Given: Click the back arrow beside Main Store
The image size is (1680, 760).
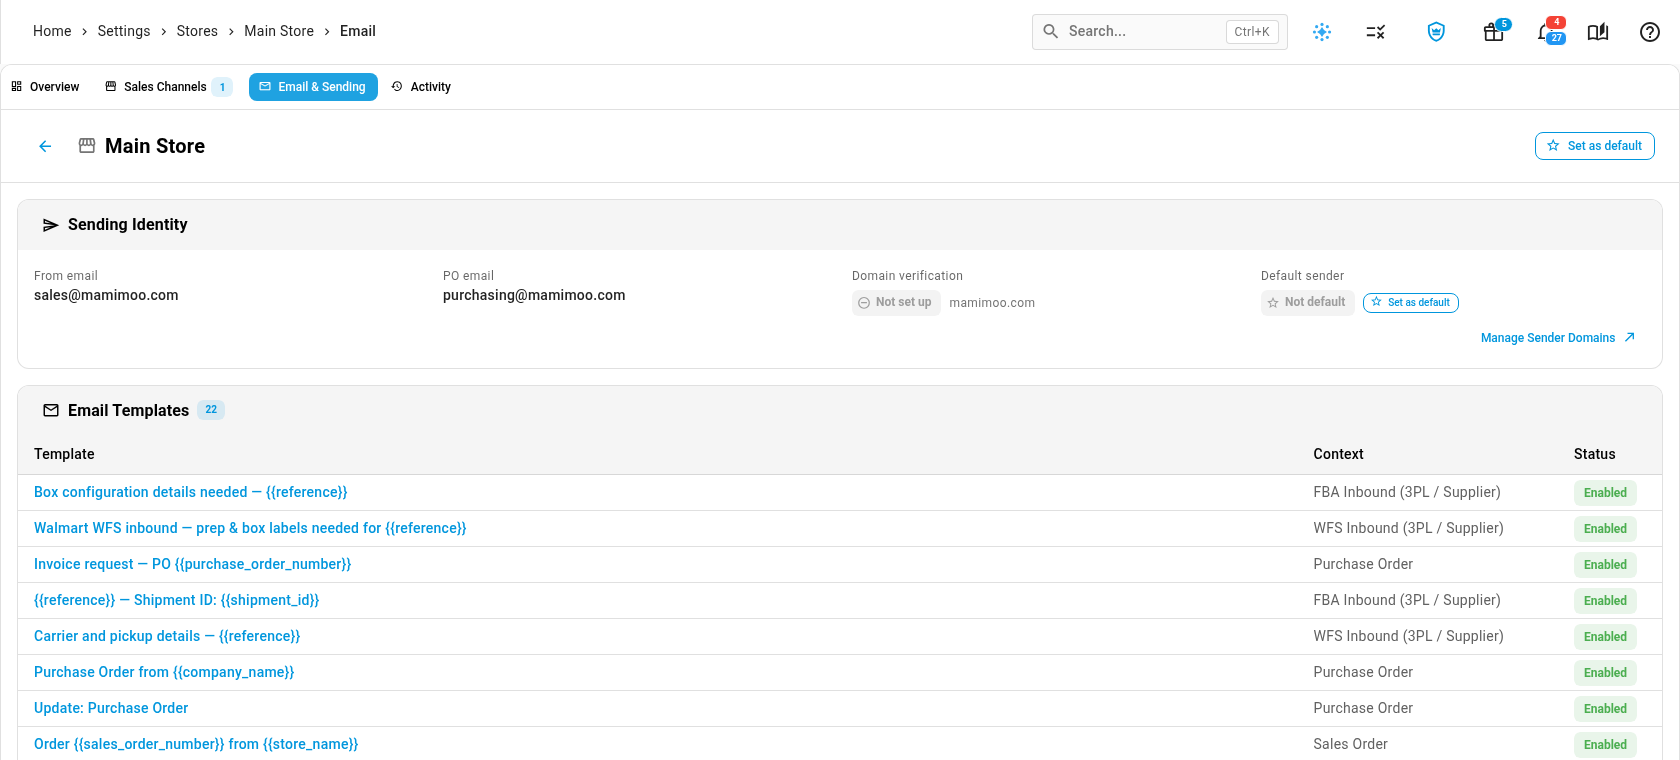Looking at the screenshot, I should point(45,146).
